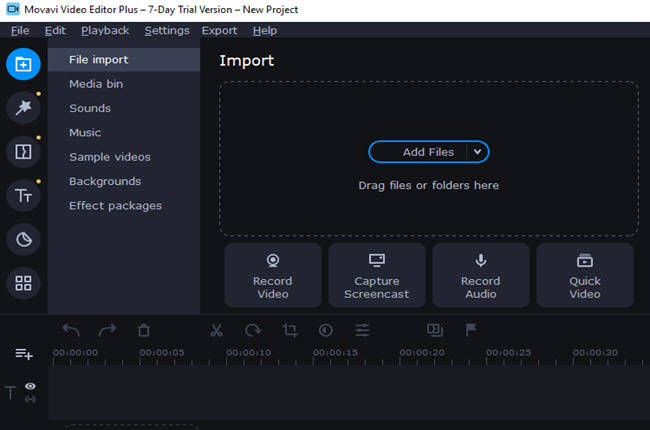650x430 pixels.
Task: Open the File menu
Action: (x=20, y=31)
